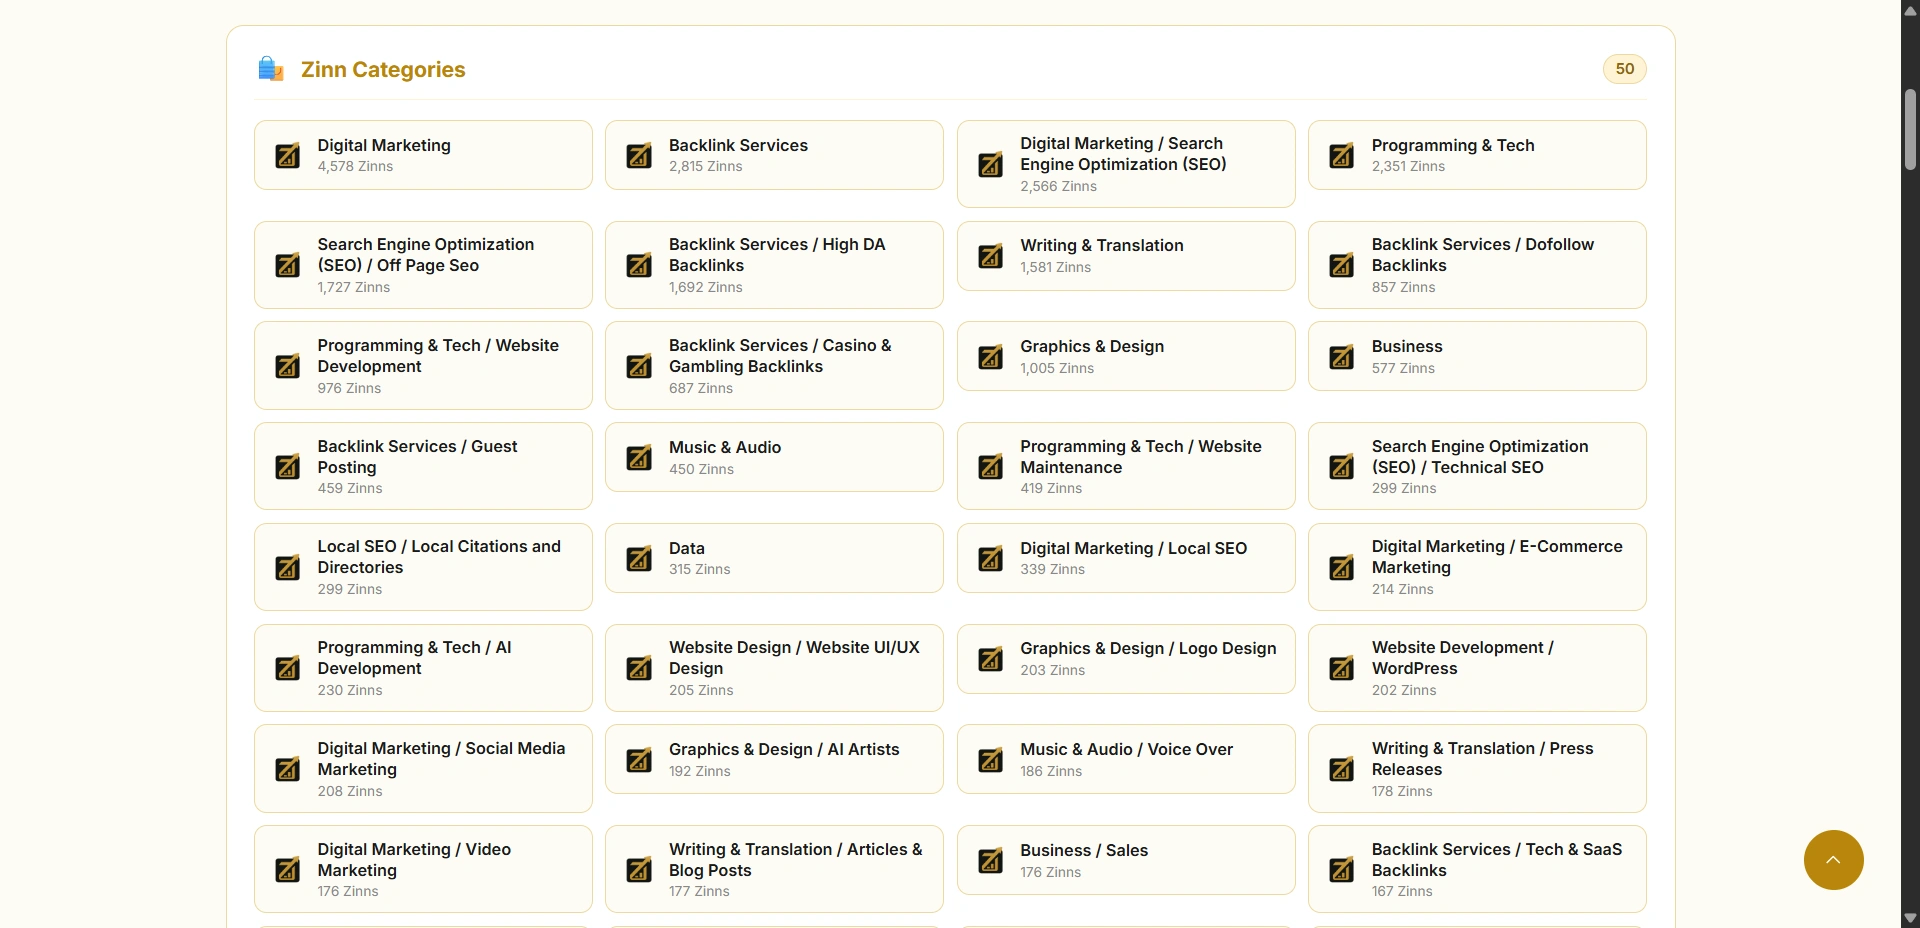Open Digital Marketing / Search Engine Optimization (SEO) category

[x=1126, y=164]
